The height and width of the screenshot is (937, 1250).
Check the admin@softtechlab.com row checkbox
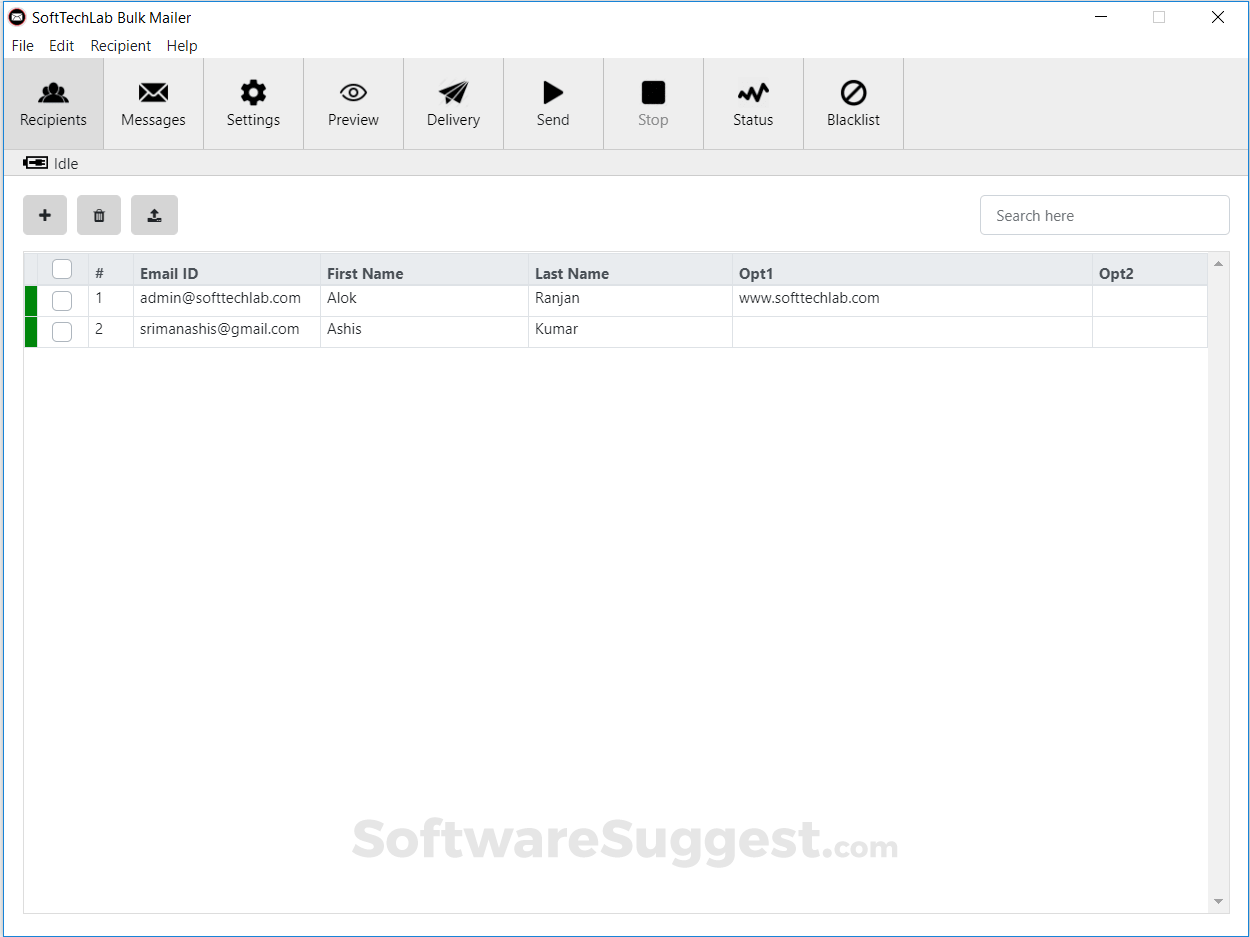pyautogui.click(x=62, y=300)
